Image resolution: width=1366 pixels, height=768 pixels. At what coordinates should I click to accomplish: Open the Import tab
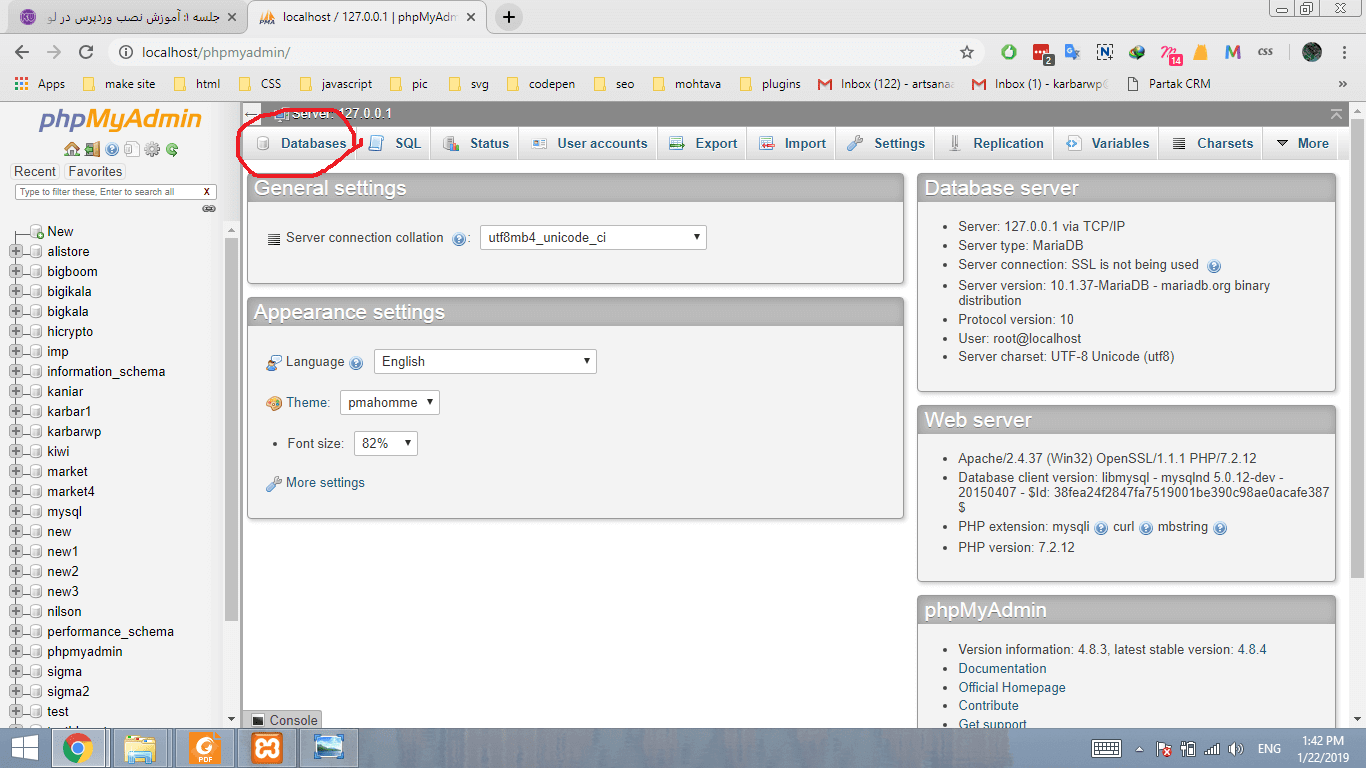[x=792, y=143]
